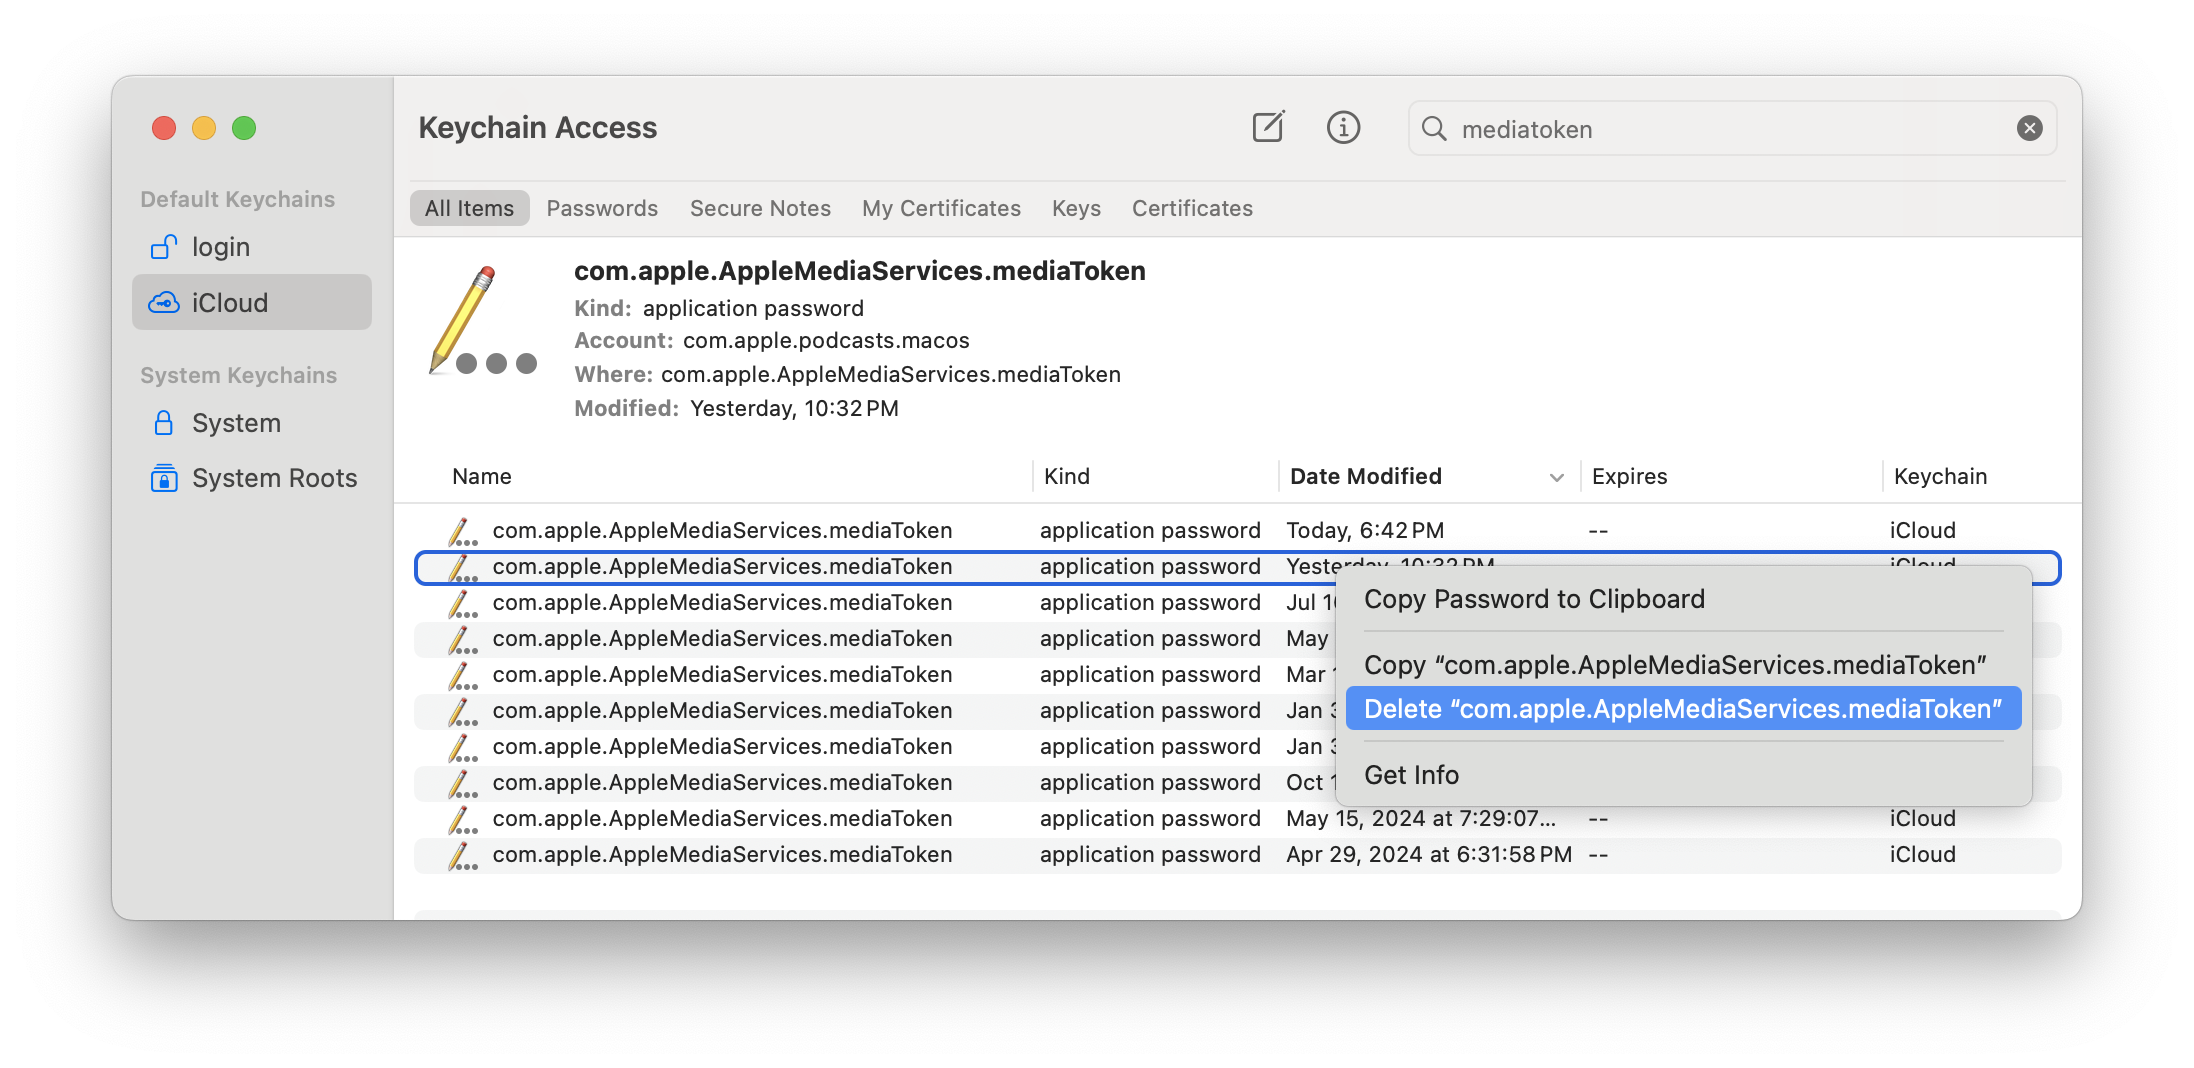Select the iCloud keychain cloud icon
The width and height of the screenshot is (2194, 1068).
tap(164, 302)
